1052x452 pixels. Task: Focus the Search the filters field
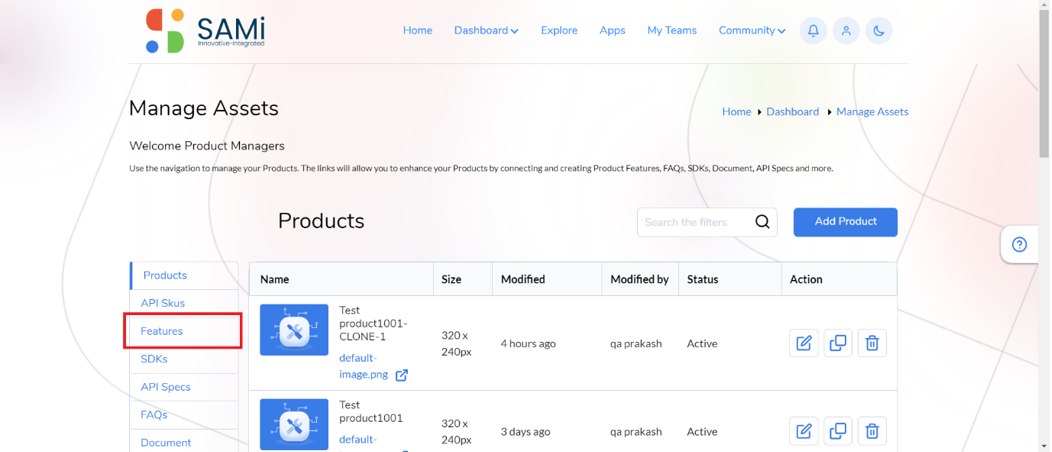tap(707, 222)
